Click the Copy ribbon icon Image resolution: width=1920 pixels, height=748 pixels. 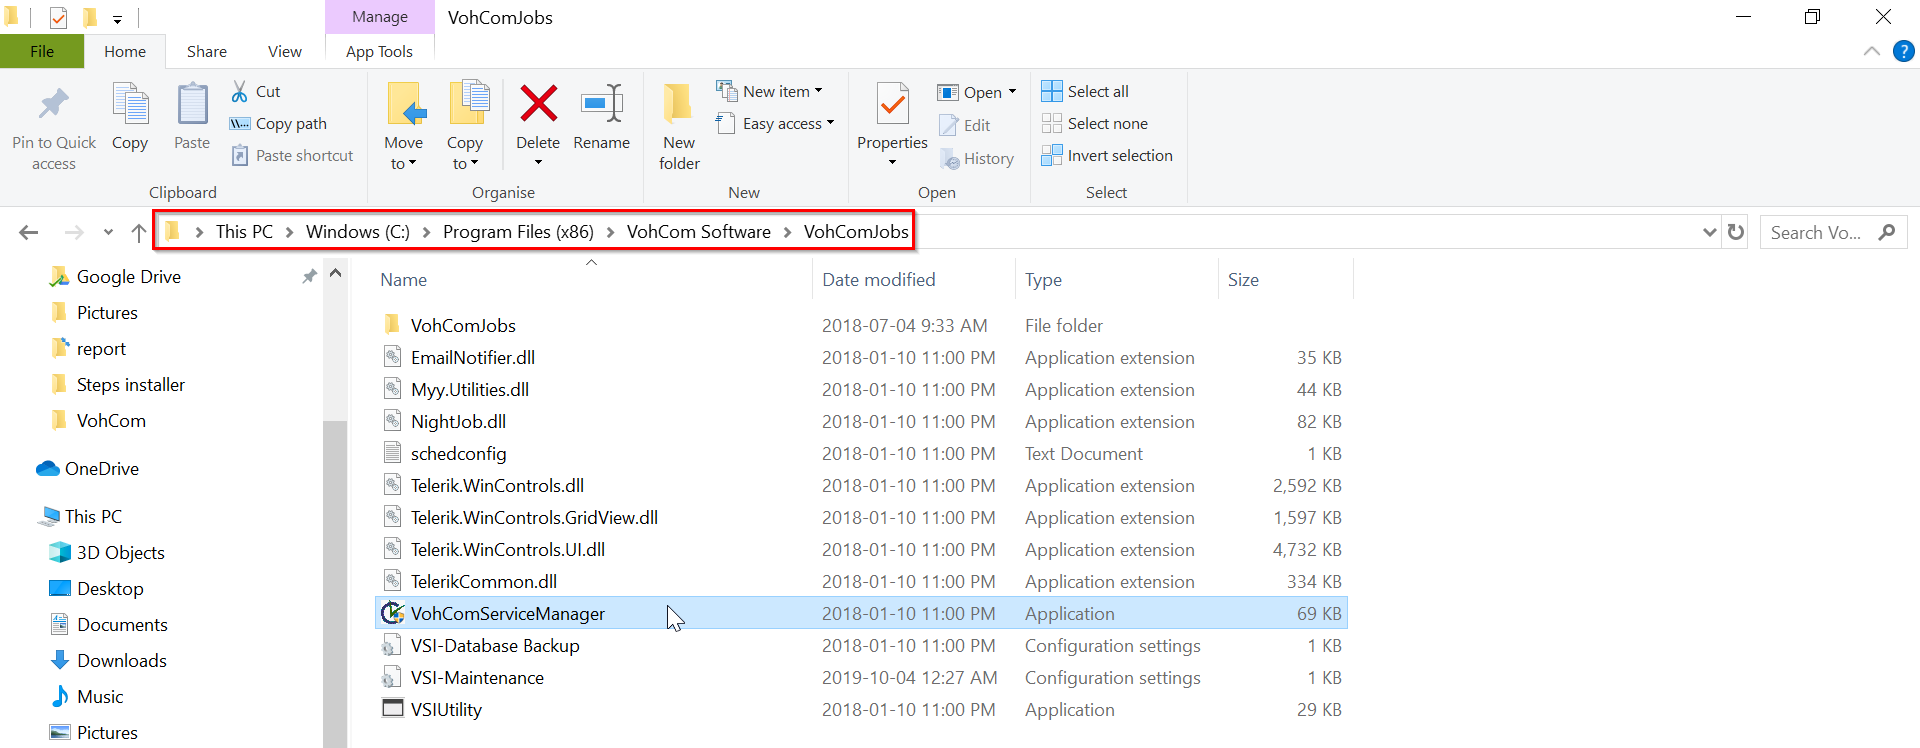(x=130, y=105)
